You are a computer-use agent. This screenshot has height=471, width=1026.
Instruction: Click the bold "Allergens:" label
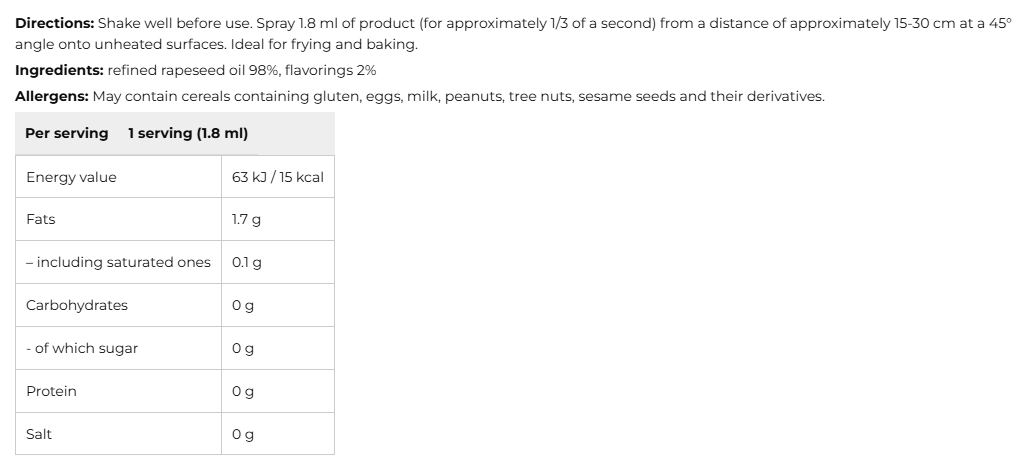click(x=52, y=97)
